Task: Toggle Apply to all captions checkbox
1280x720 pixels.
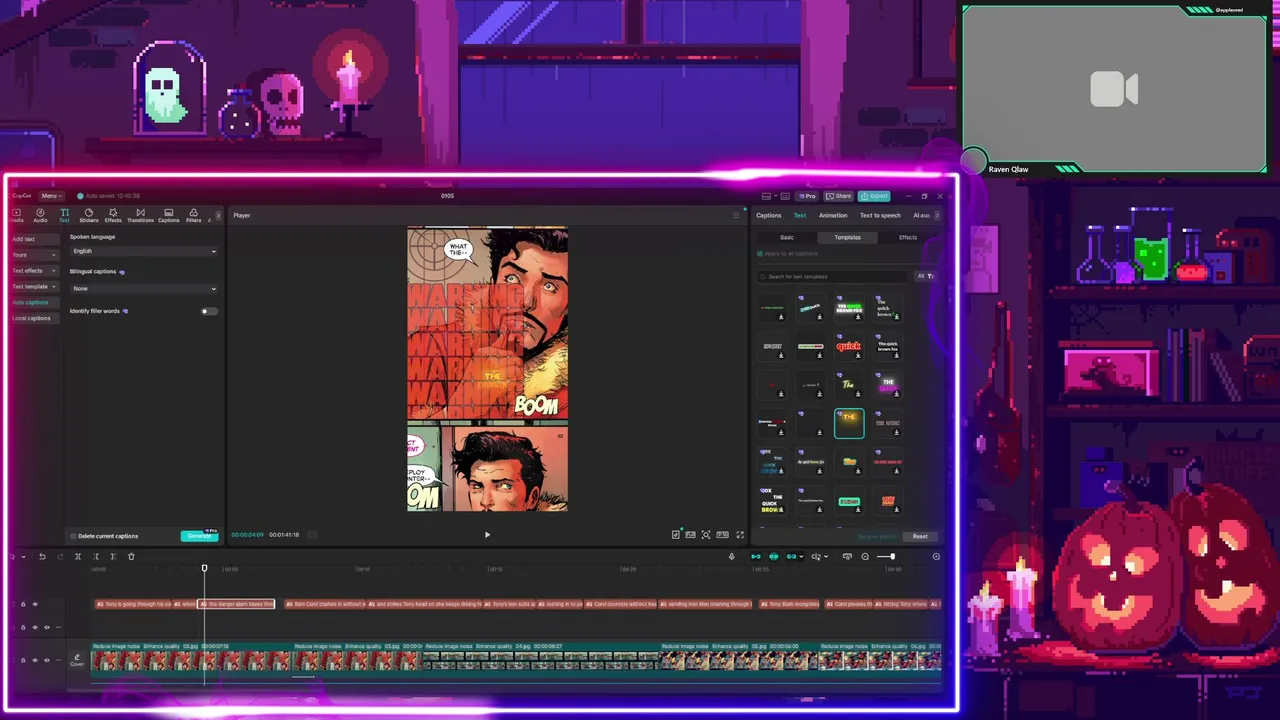Action: click(x=760, y=254)
